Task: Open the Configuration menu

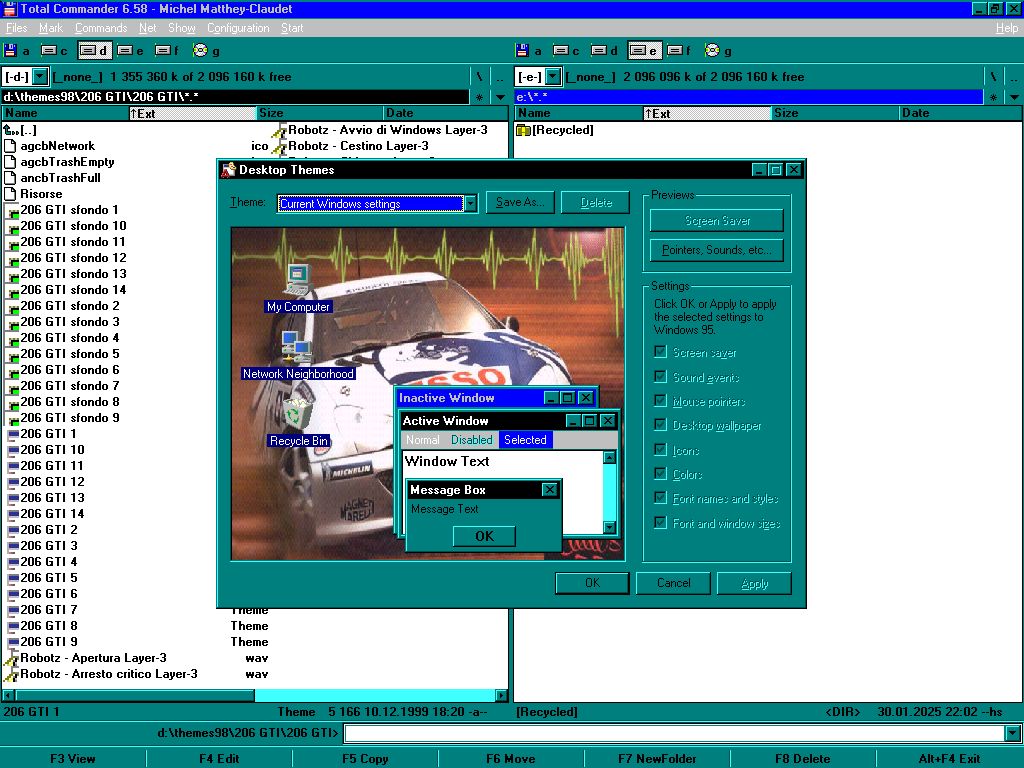Action: pos(238,28)
